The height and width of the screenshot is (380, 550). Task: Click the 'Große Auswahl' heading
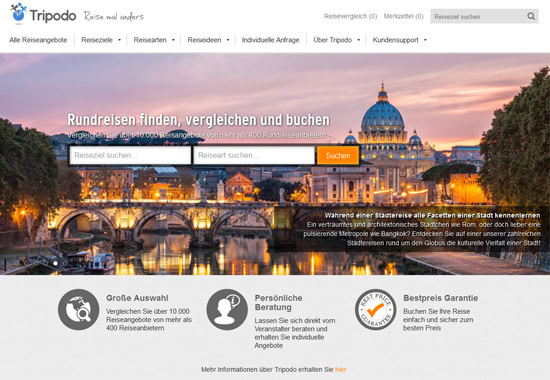[137, 298]
